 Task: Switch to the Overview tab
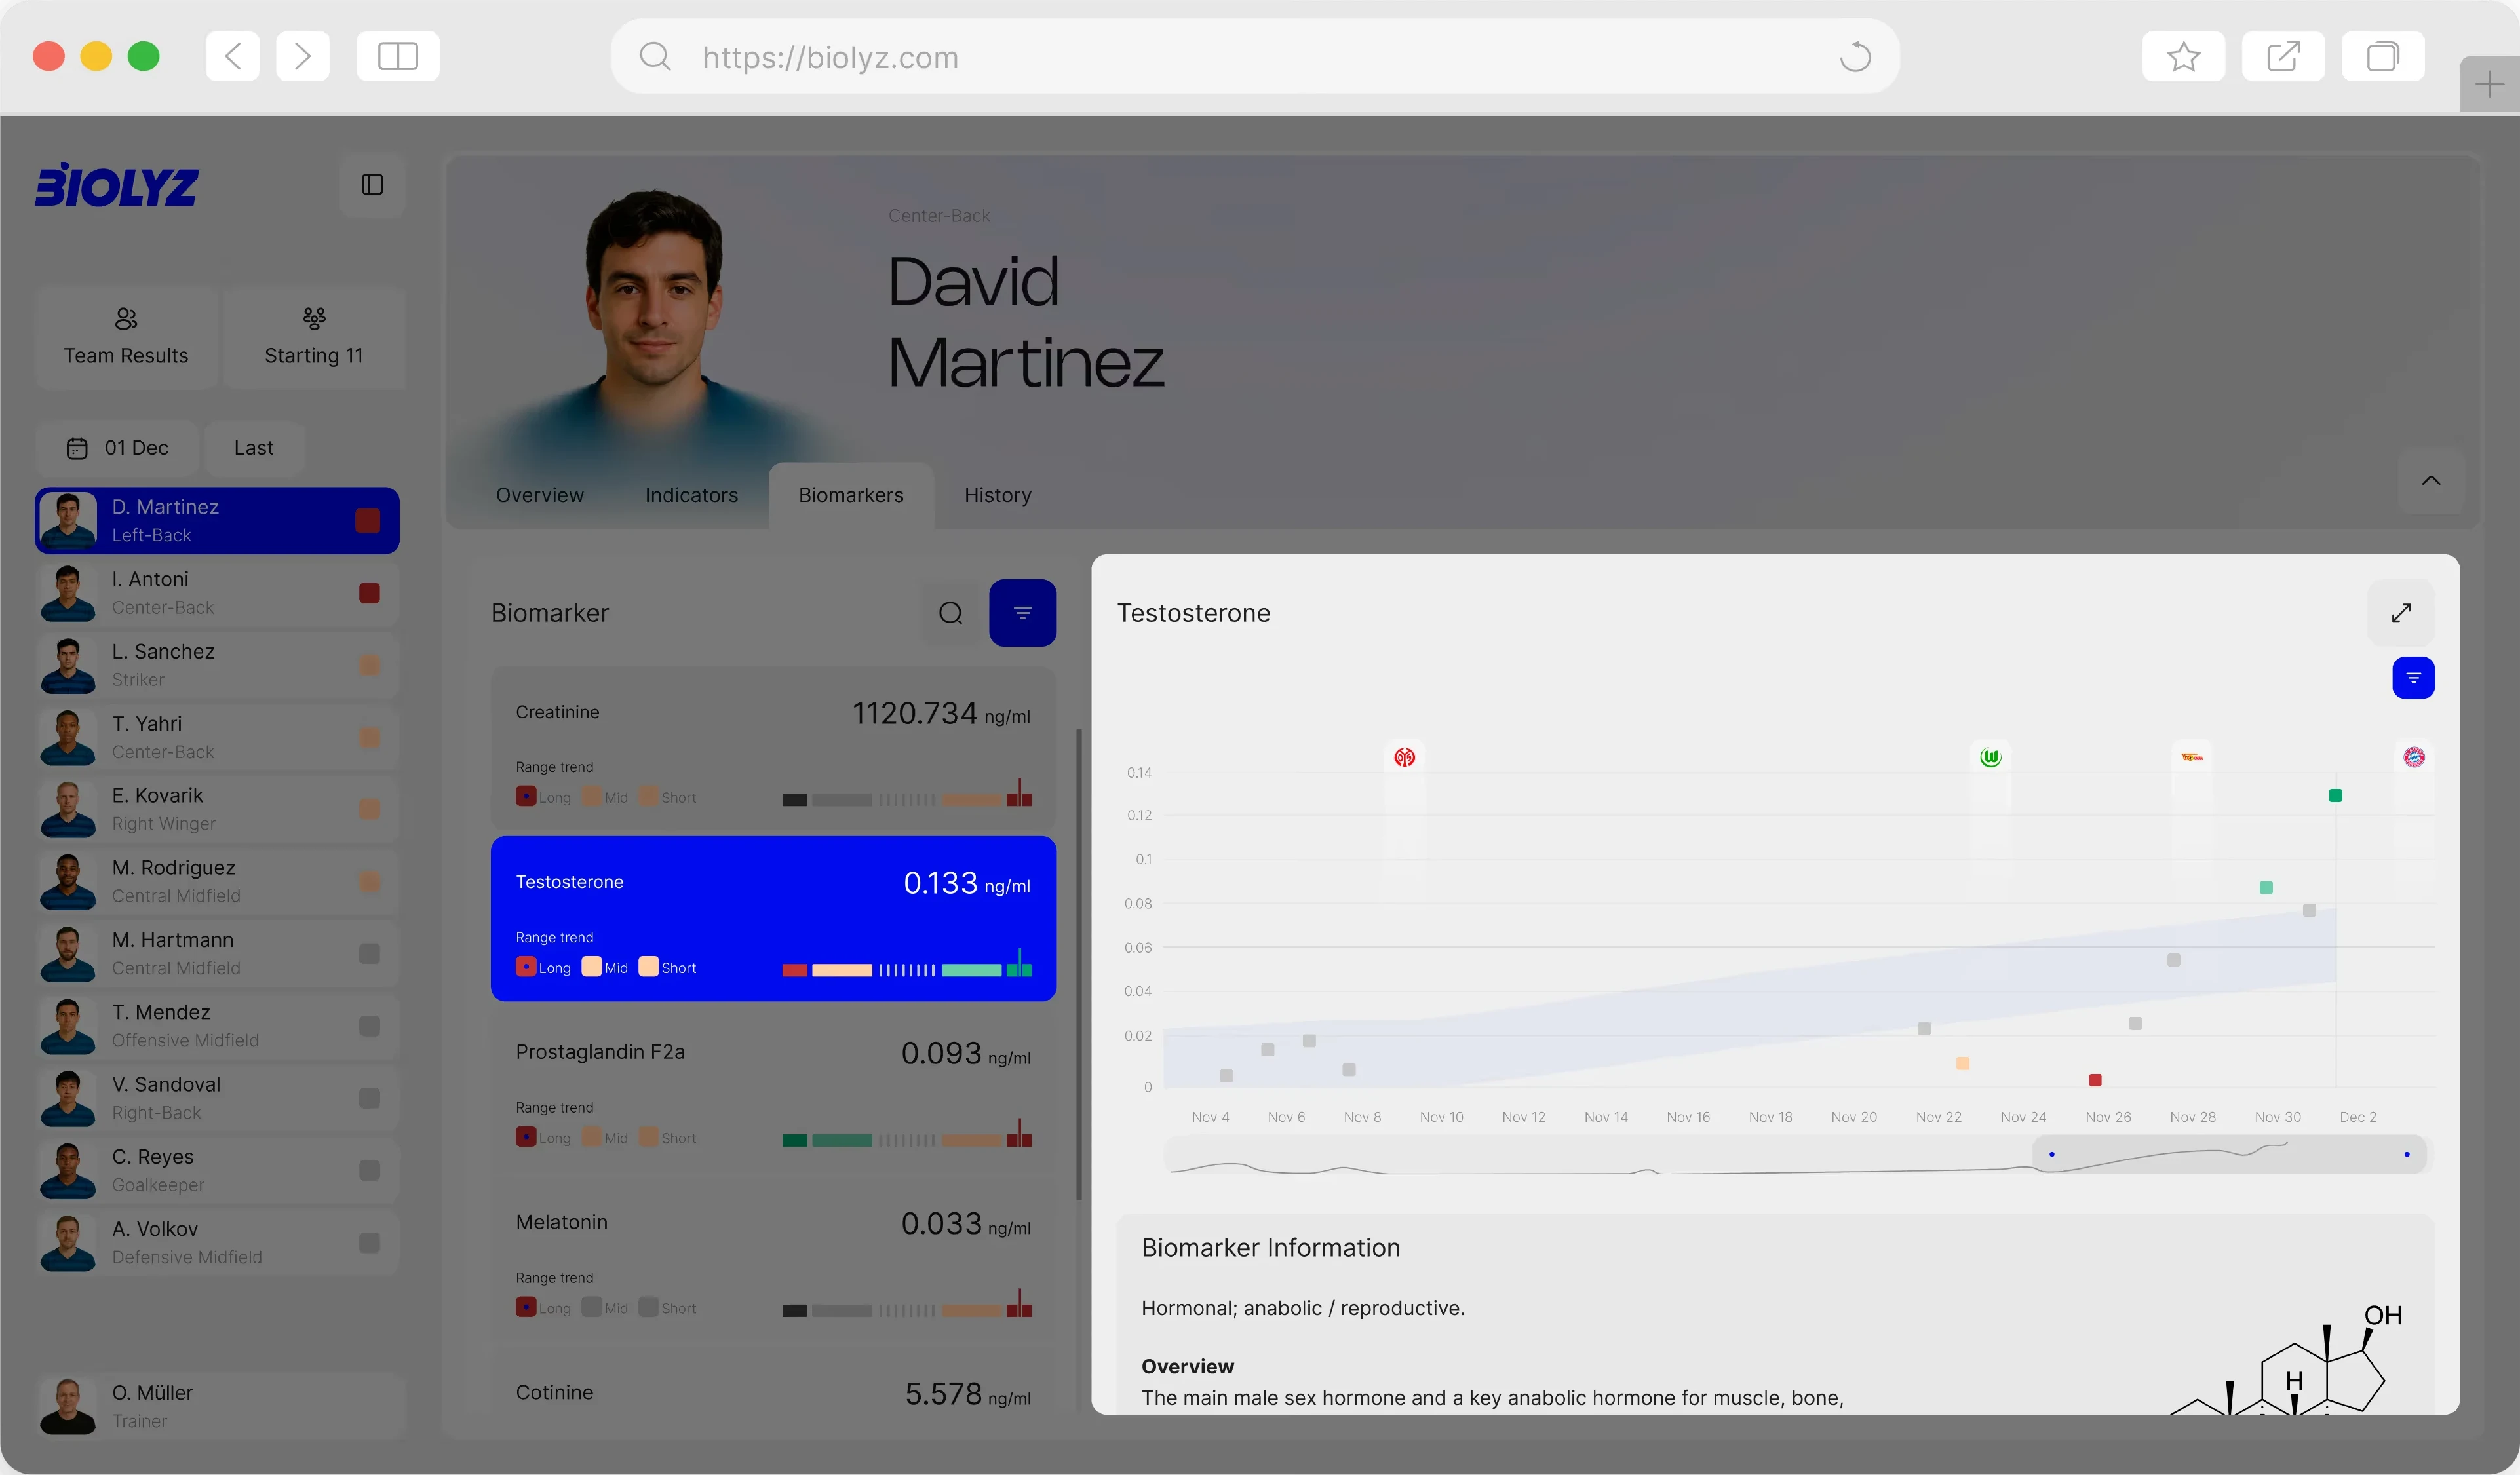[x=540, y=495]
